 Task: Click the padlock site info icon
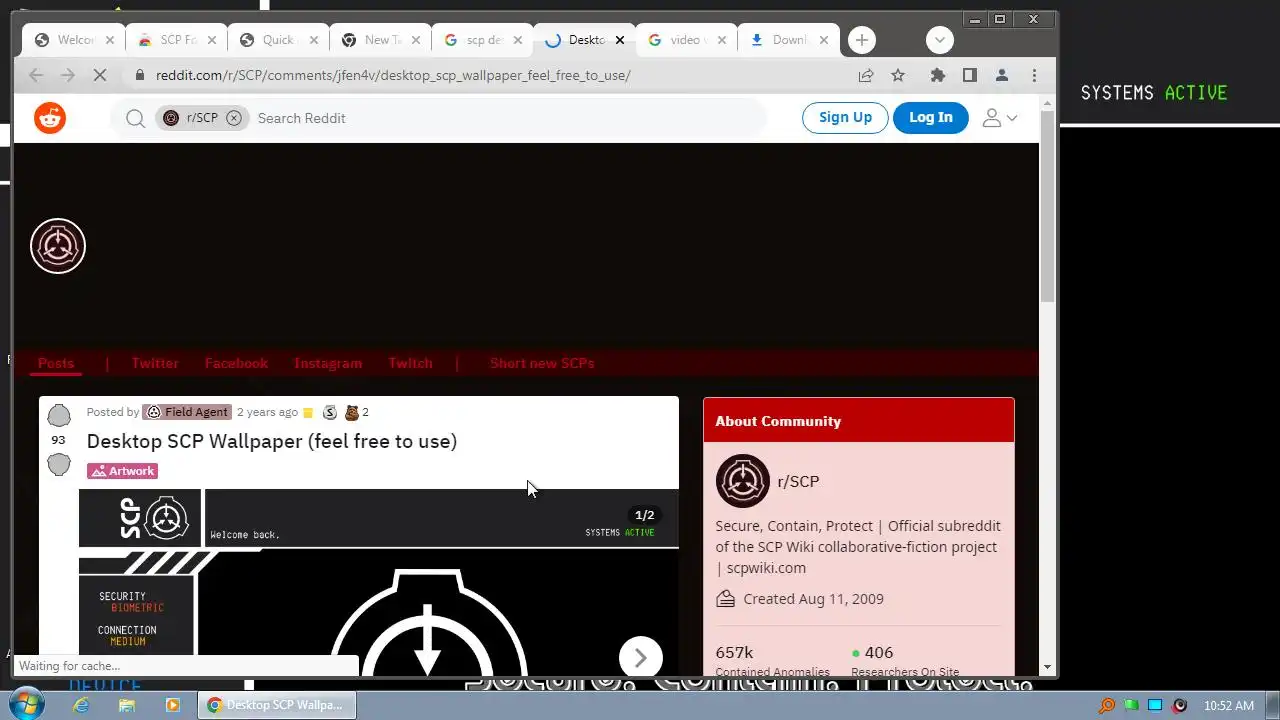pyautogui.click(x=139, y=75)
